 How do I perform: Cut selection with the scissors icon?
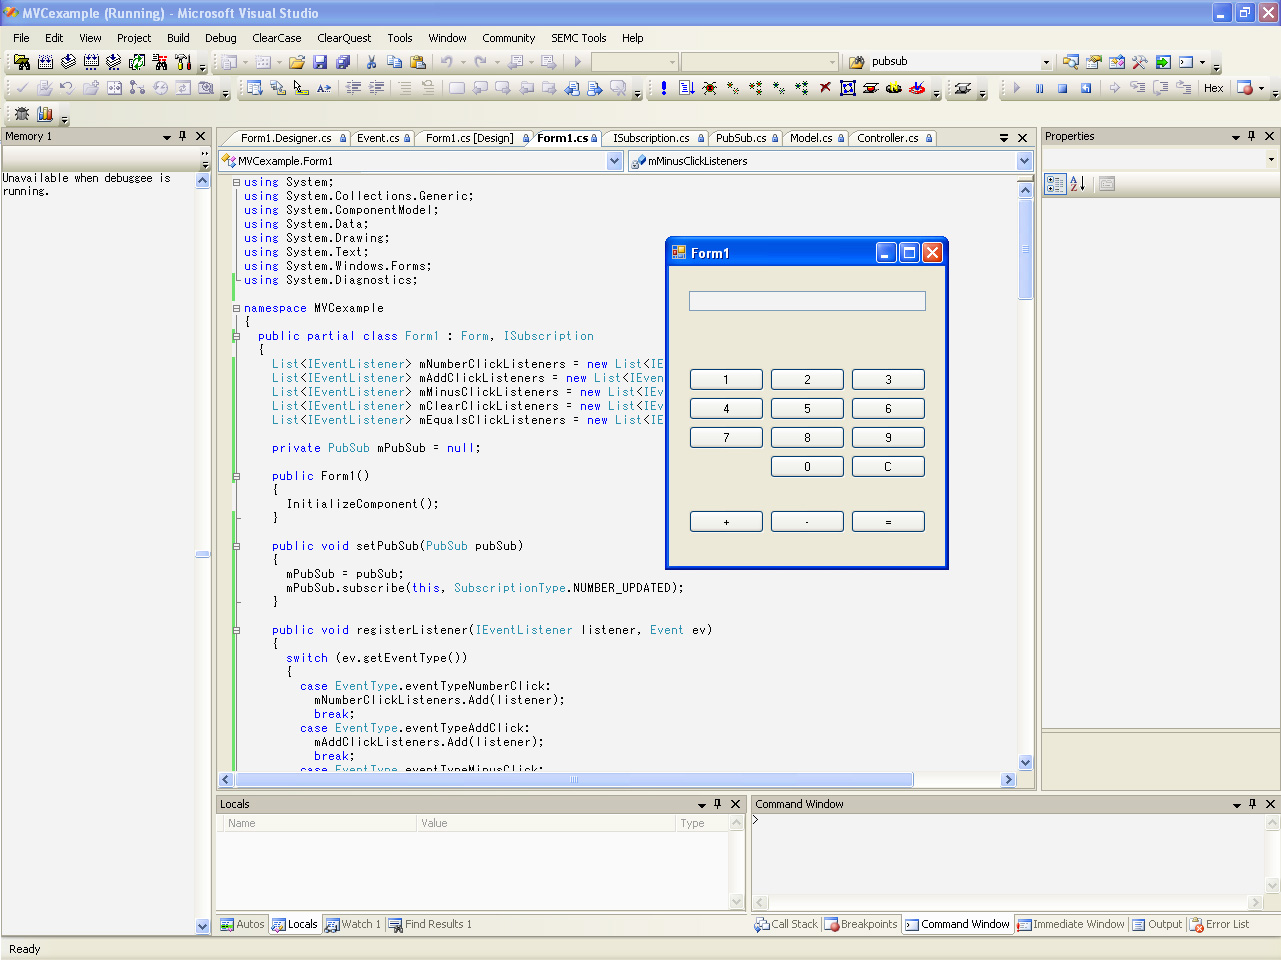click(371, 62)
